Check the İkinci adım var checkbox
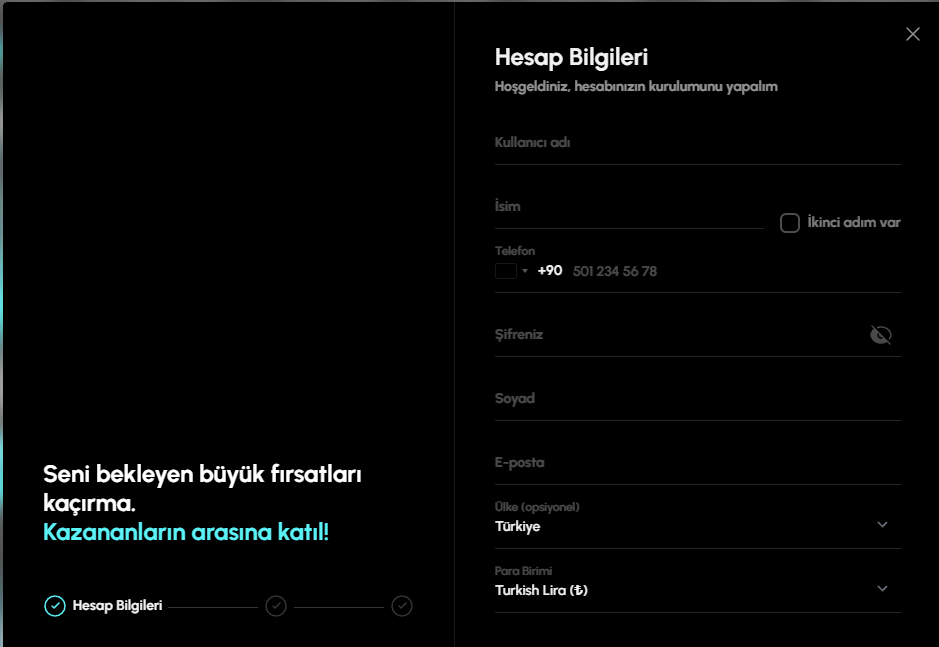The width and height of the screenshot is (939, 647). (x=789, y=223)
